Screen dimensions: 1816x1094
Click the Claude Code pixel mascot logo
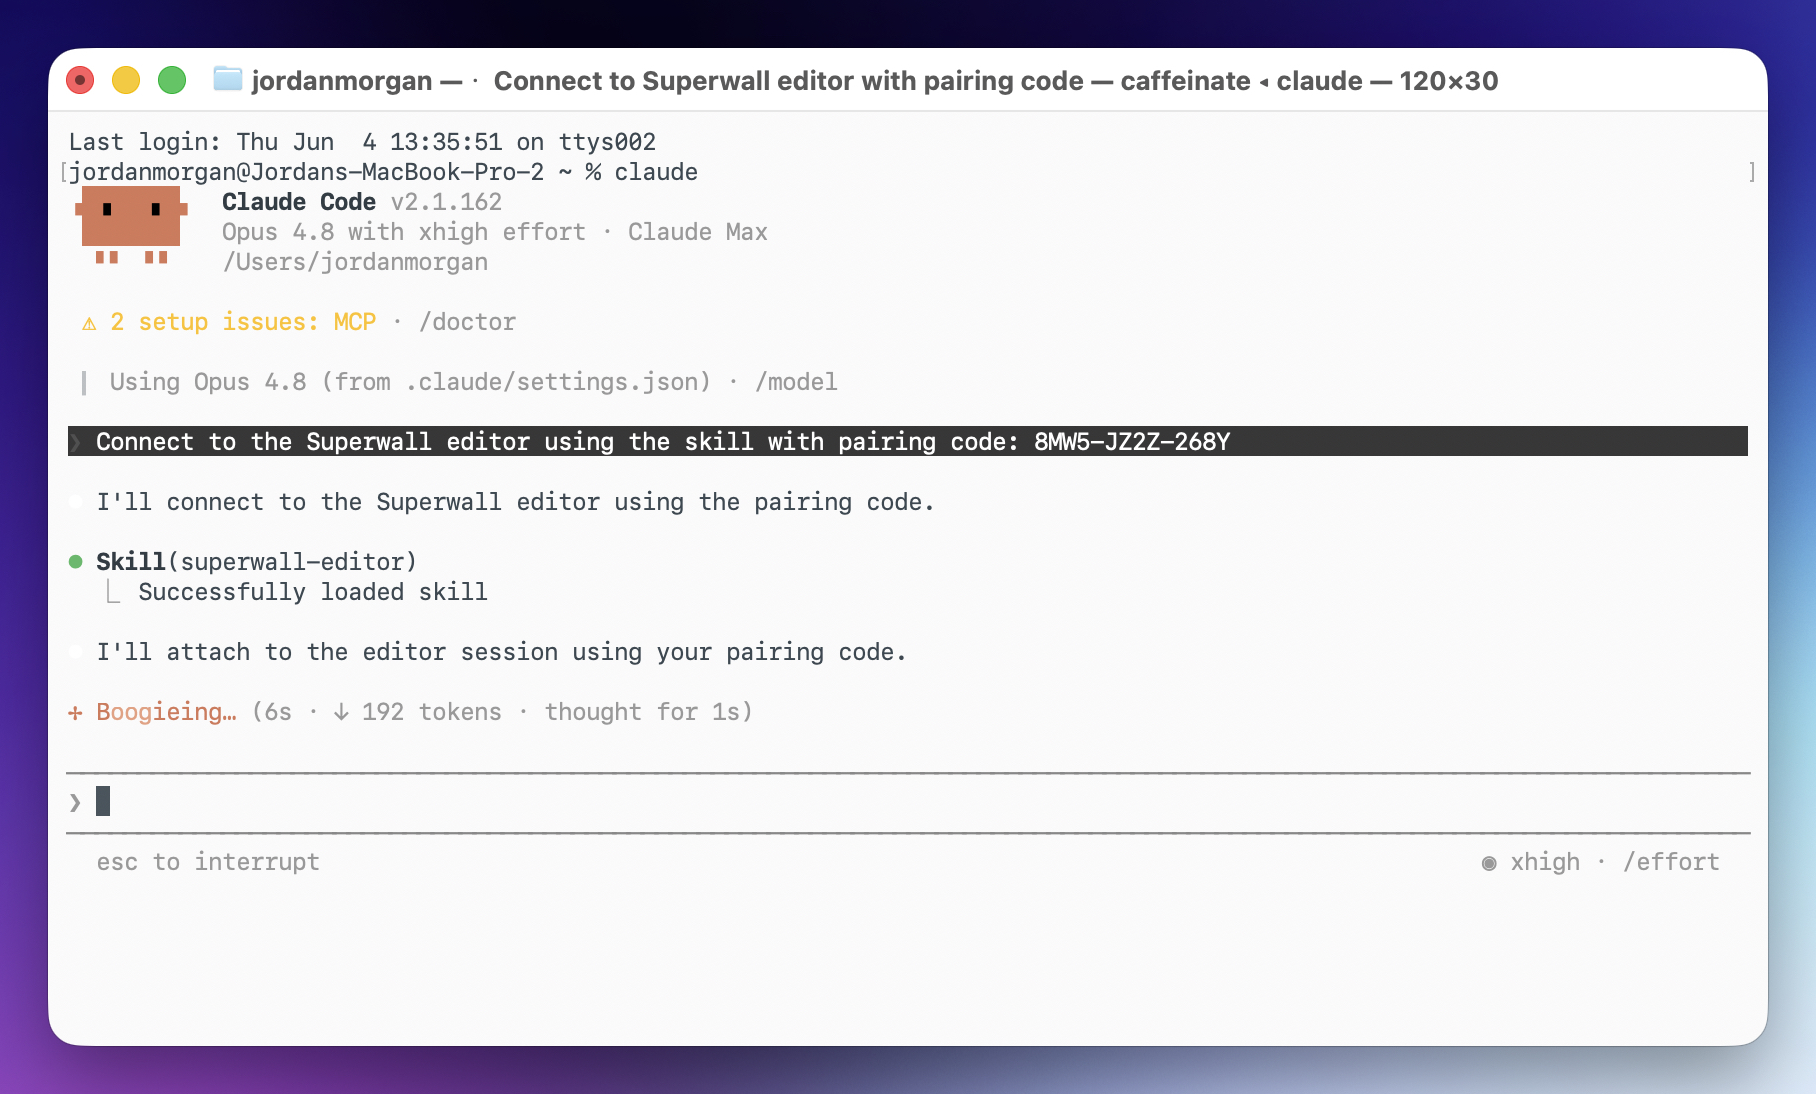click(x=131, y=225)
